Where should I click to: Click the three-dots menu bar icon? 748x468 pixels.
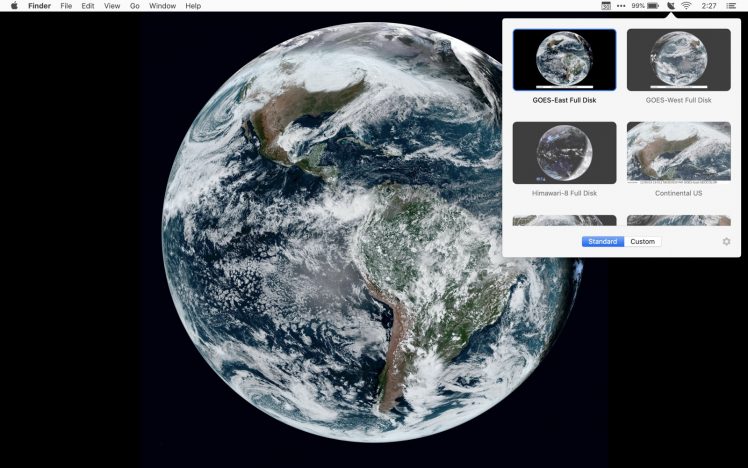(621, 6)
